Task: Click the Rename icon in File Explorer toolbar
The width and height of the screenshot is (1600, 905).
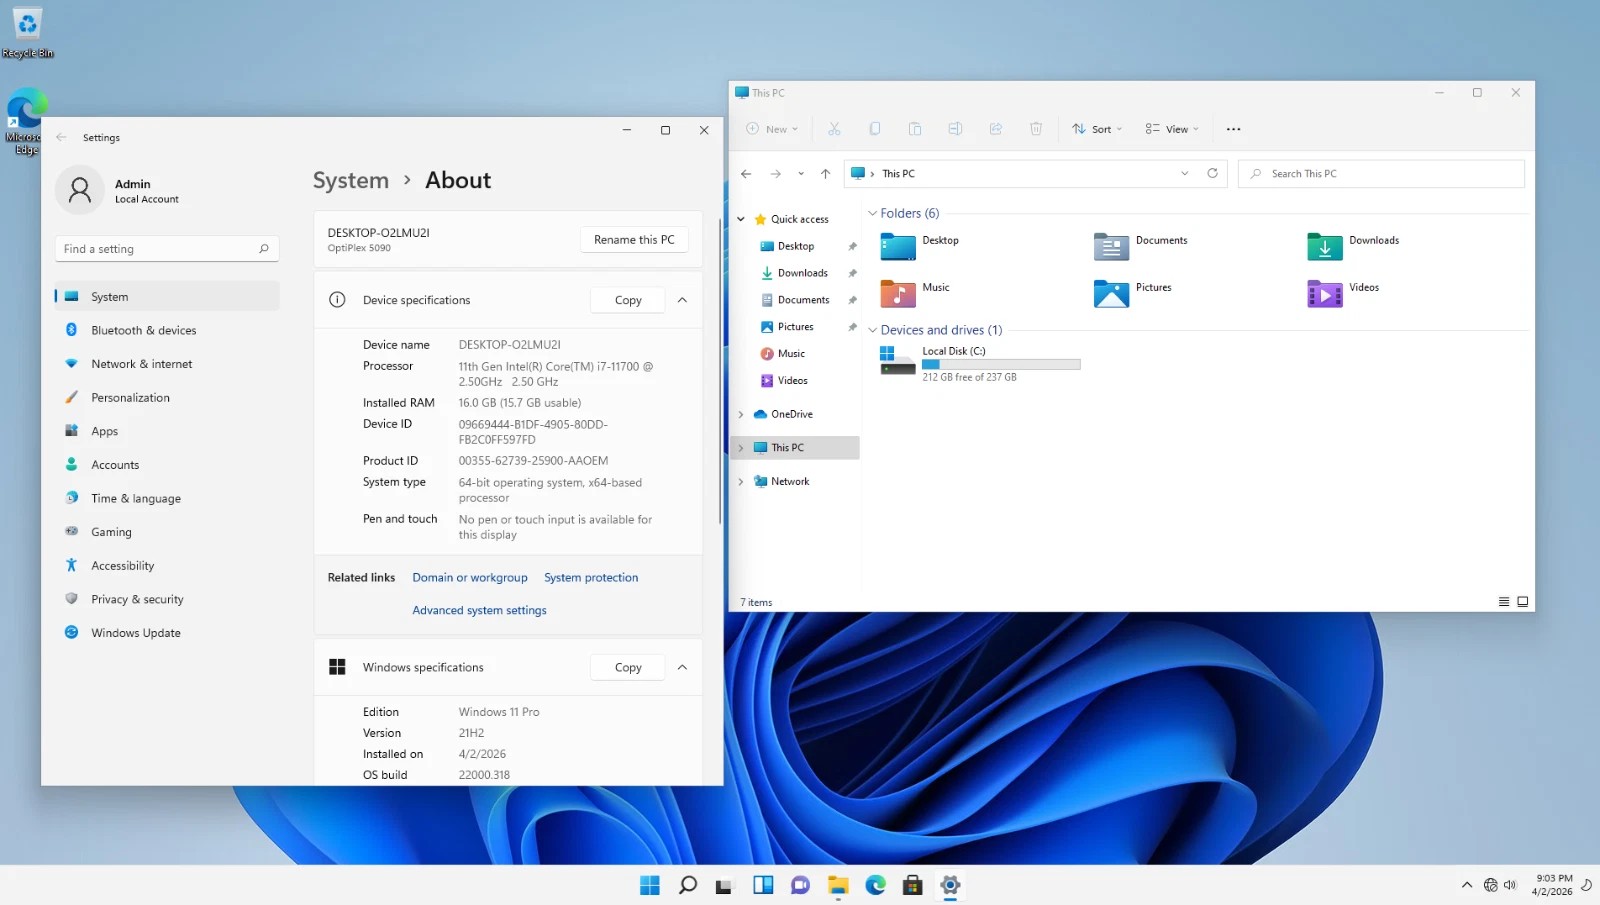Action: (955, 129)
